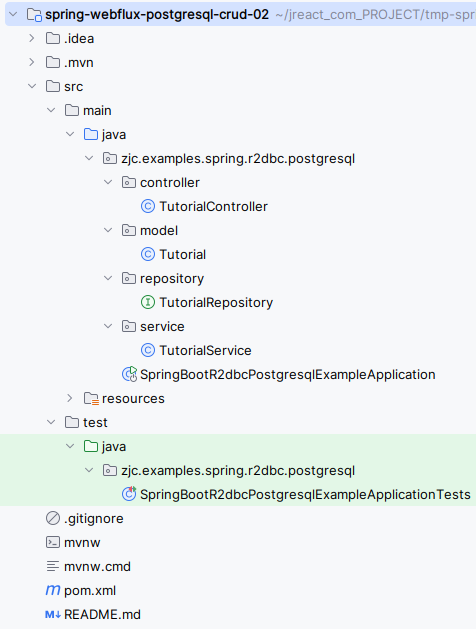Select the README.md file name
Screen dimensions: 476x629
tap(102, 615)
